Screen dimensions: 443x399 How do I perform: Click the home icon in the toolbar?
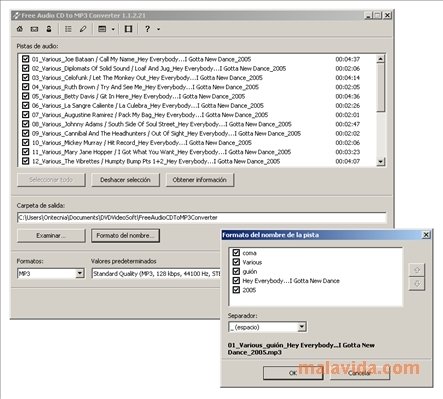pos(20,29)
